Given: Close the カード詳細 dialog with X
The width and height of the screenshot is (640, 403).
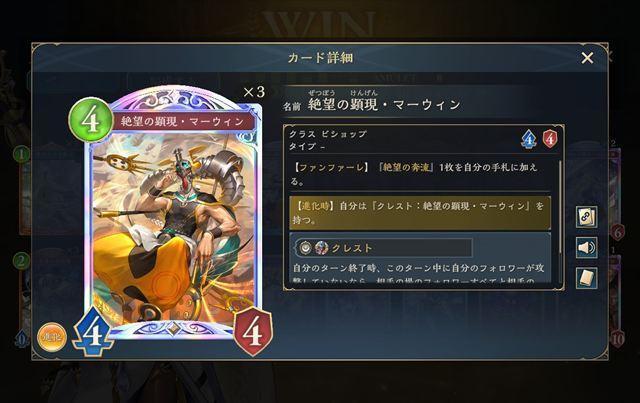Looking at the screenshot, I should click(587, 58).
